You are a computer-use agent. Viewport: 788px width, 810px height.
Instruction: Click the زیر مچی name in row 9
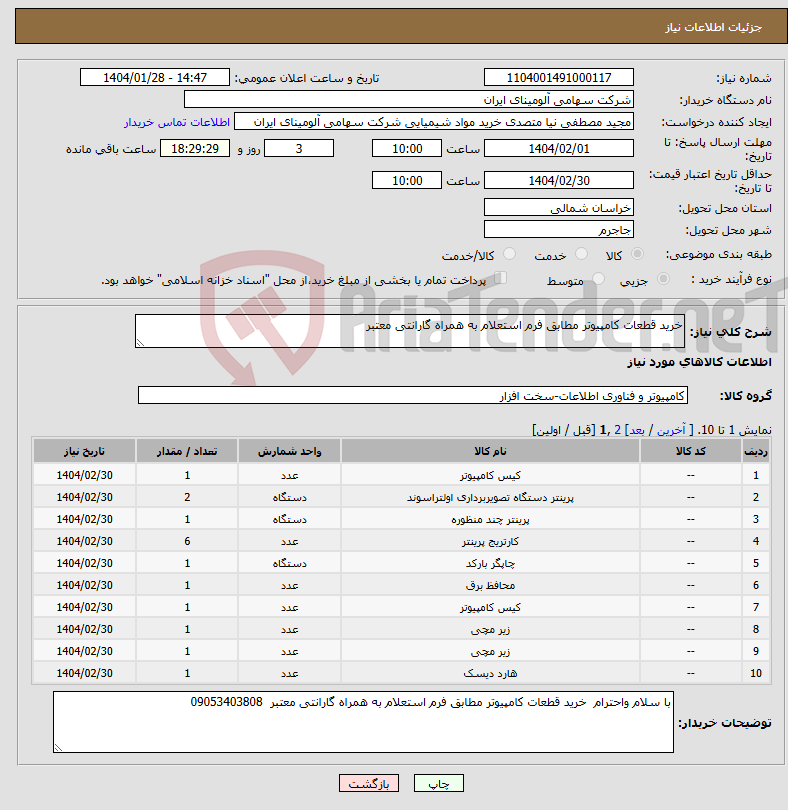(x=490, y=651)
